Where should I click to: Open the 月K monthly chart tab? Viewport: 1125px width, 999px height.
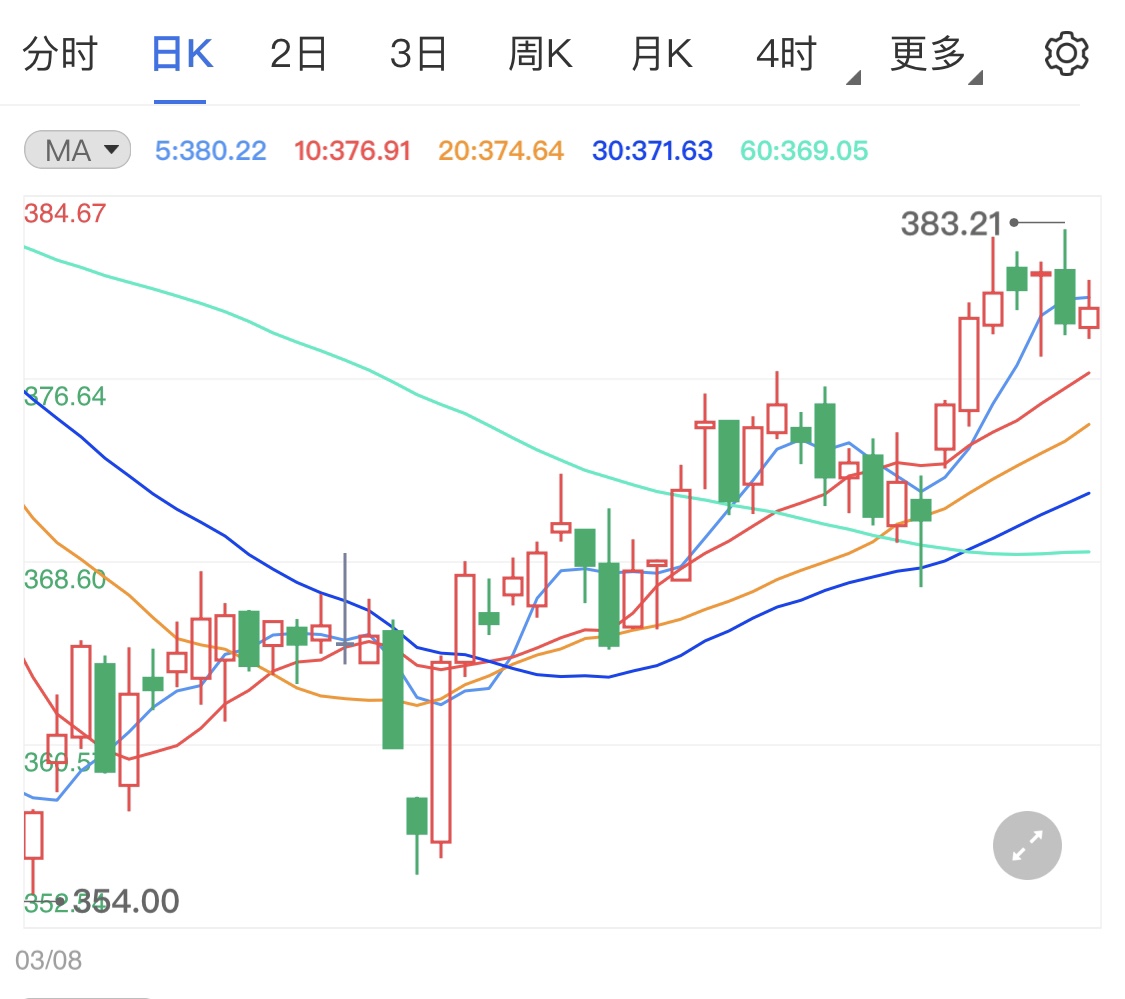tap(662, 54)
